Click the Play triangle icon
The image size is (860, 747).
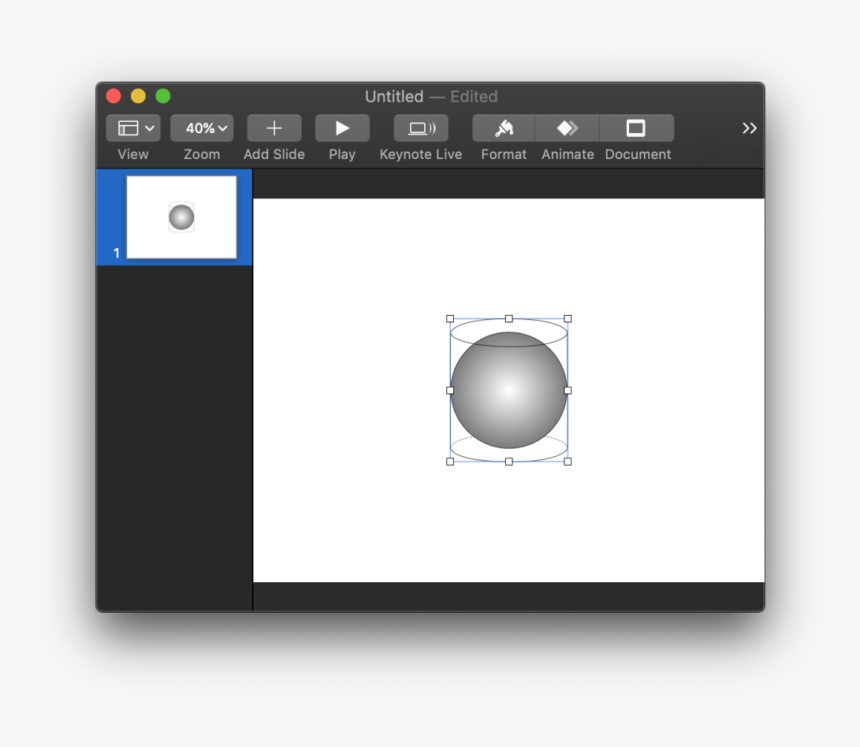pyautogui.click(x=342, y=127)
